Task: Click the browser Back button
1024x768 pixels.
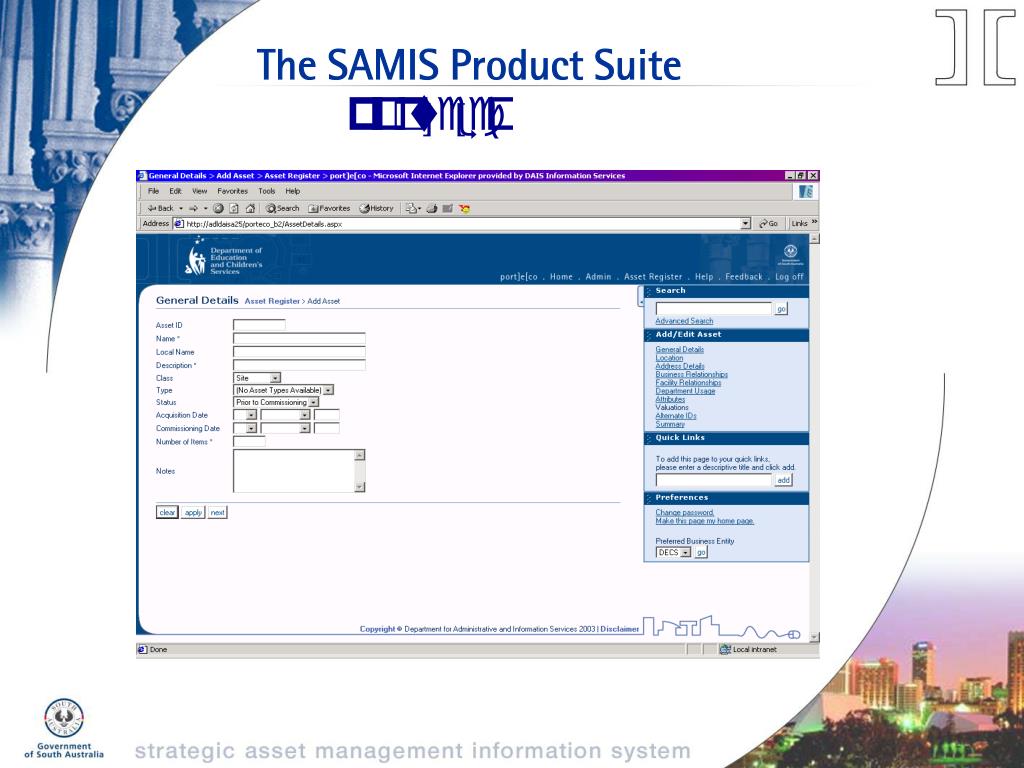Action: [x=160, y=208]
